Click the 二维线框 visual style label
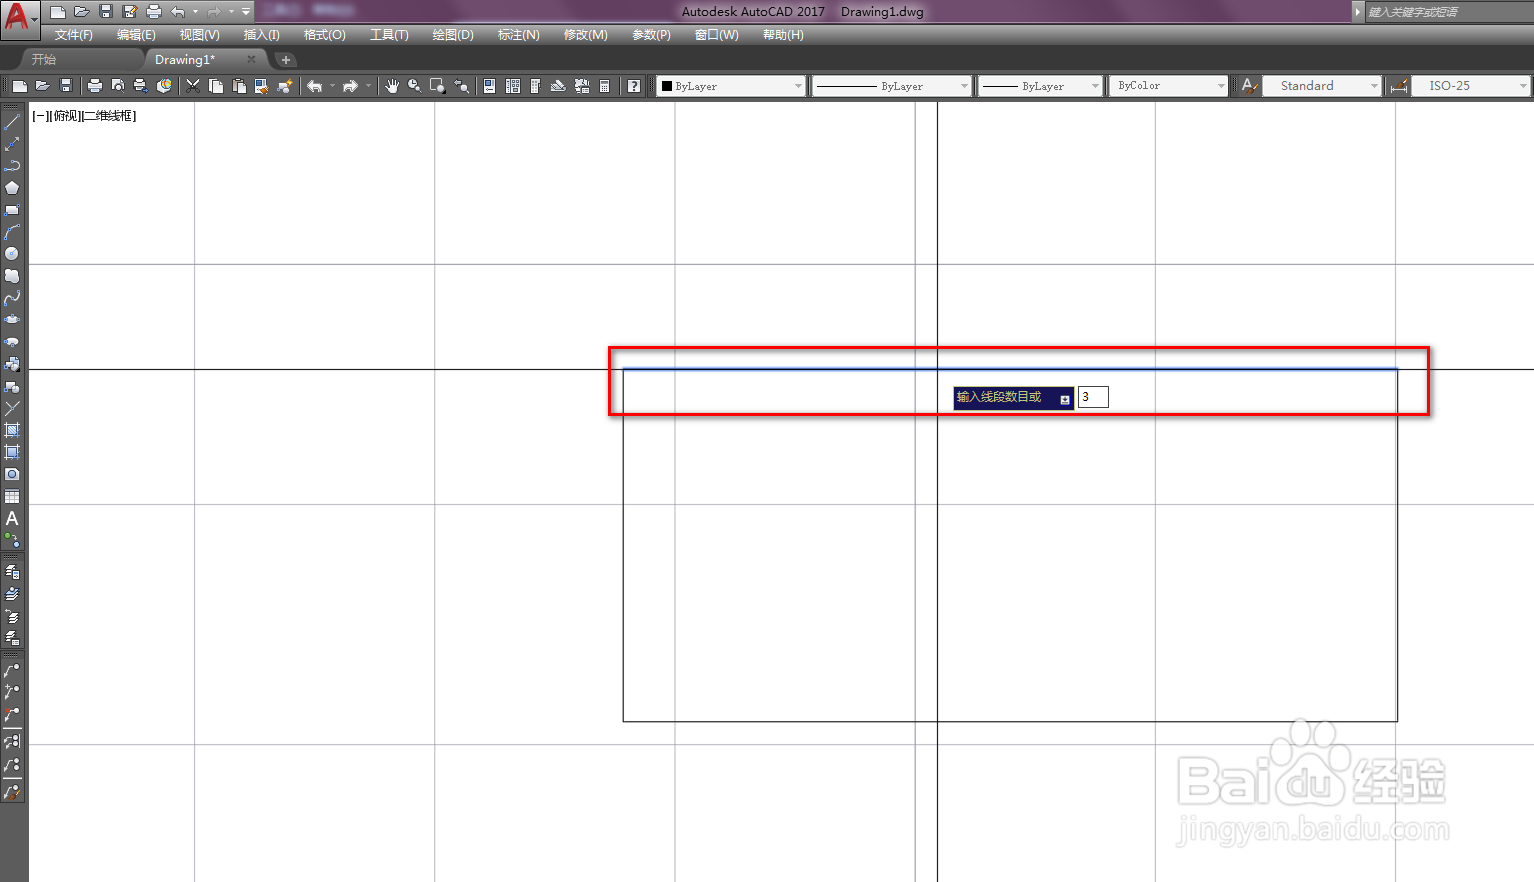The image size is (1534, 882). (108, 116)
